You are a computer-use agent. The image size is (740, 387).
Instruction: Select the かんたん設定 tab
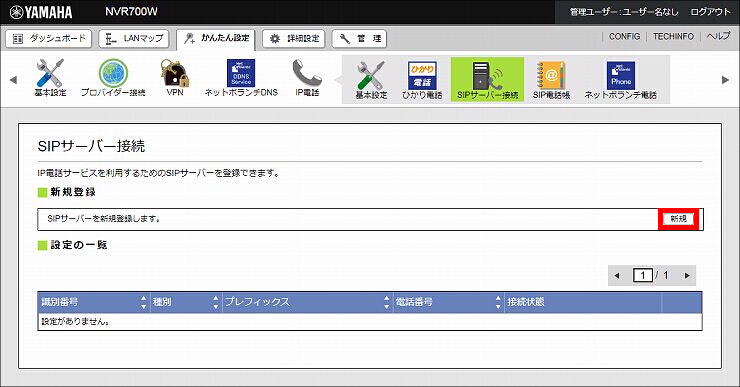tap(216, 39)
